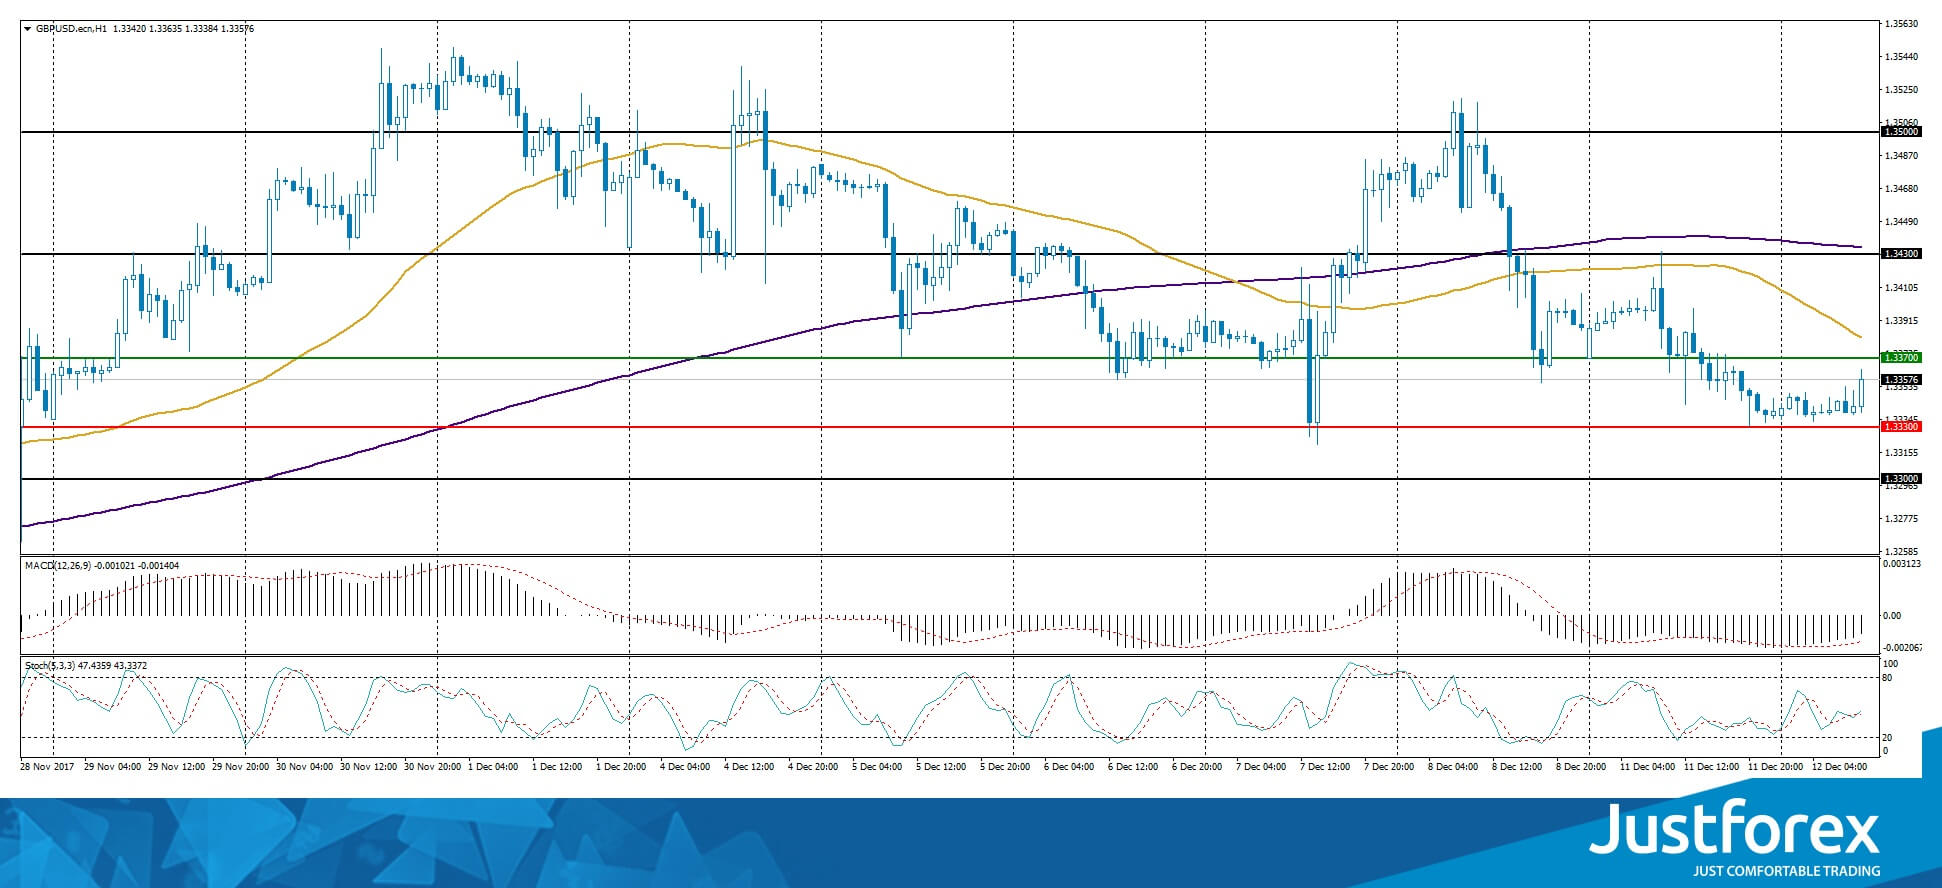Click the 7 Dec 20:00 time label
Screen dimensions: 1942x888
click(x=1389, y=767)
